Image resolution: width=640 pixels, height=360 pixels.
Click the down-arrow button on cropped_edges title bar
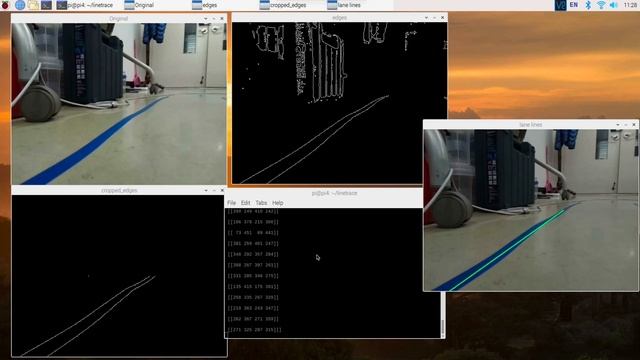(206, 190)
